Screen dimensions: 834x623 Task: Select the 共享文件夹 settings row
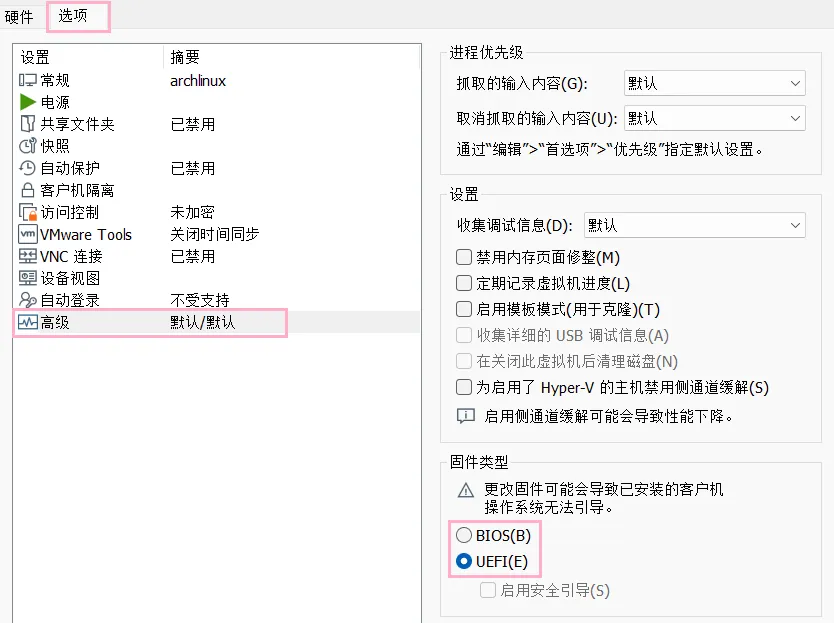pos(216,124)
